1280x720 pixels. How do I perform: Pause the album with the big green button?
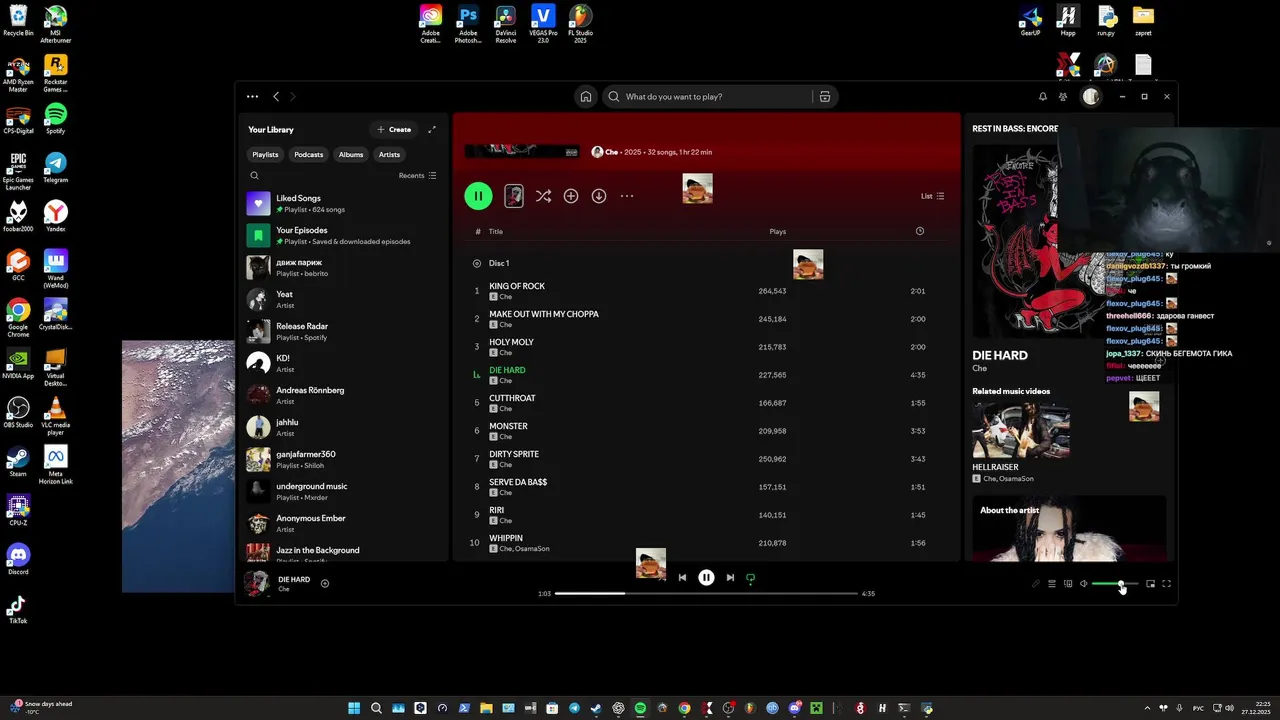pos(478,196)
